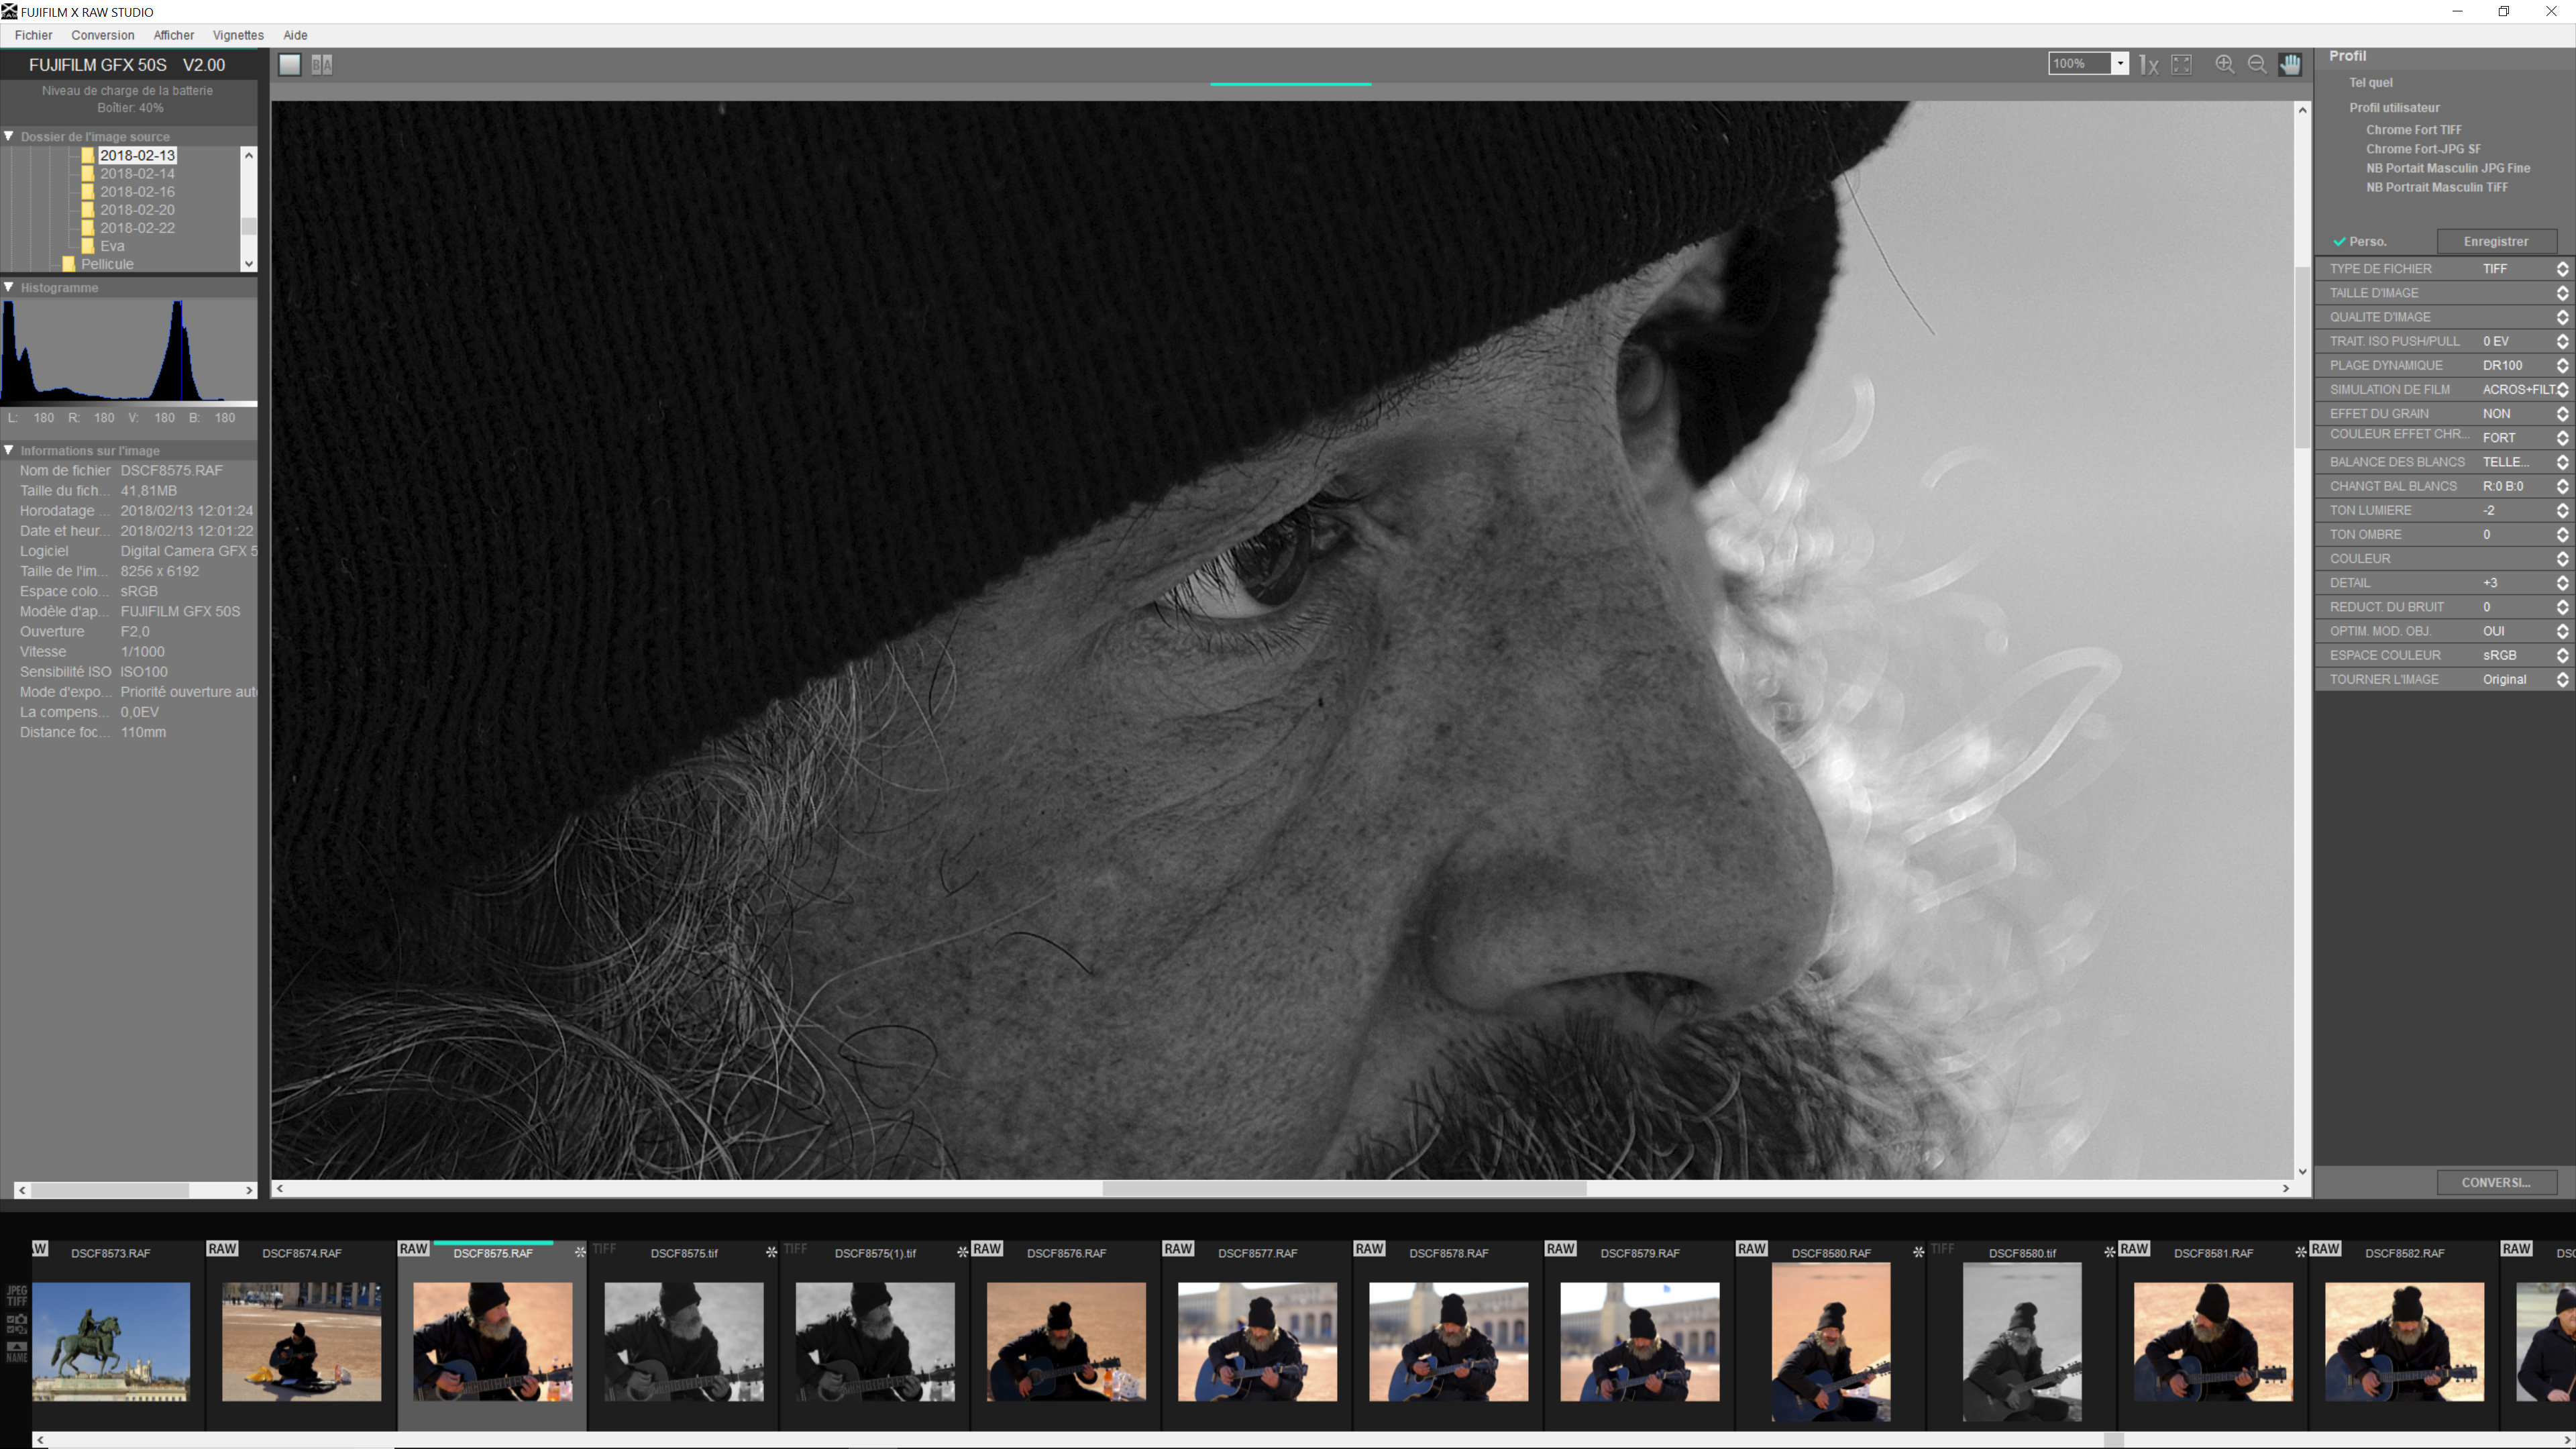Click the NAME sort order icon
This screenshot has width=2576, height=1449.
(17, 1352)
